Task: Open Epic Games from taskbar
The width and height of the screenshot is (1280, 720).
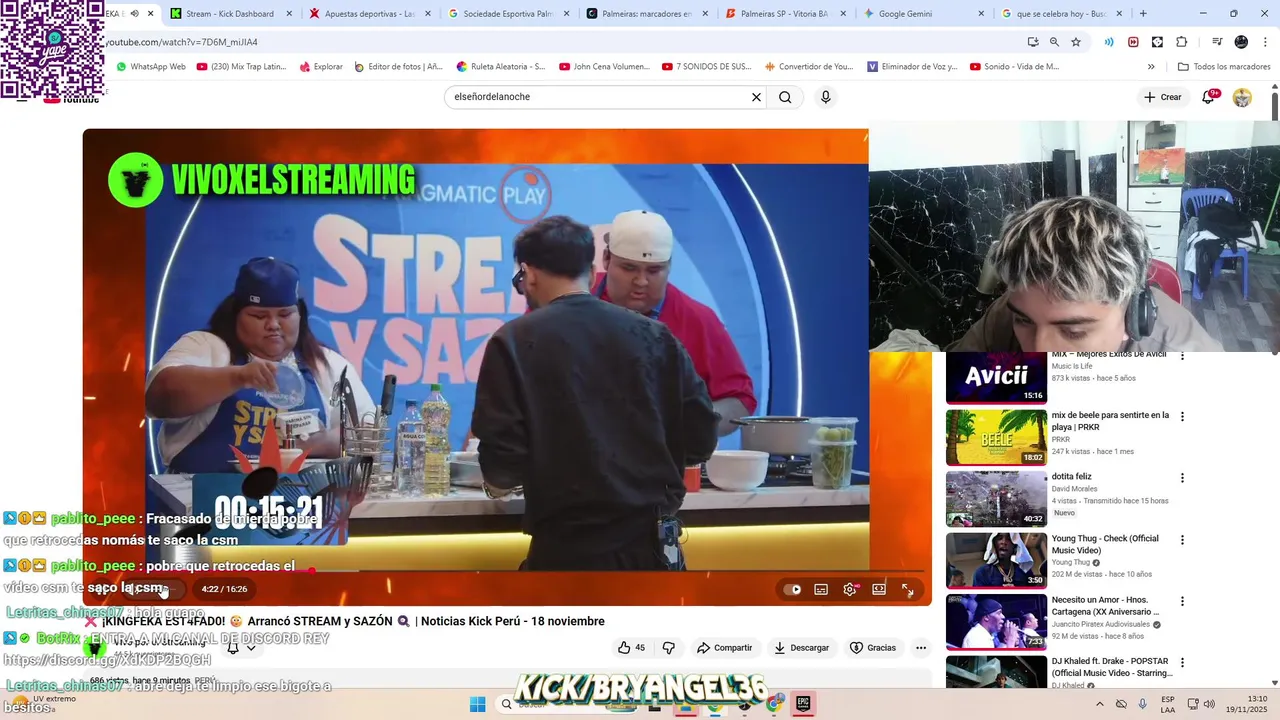Action: coord(802,704)
